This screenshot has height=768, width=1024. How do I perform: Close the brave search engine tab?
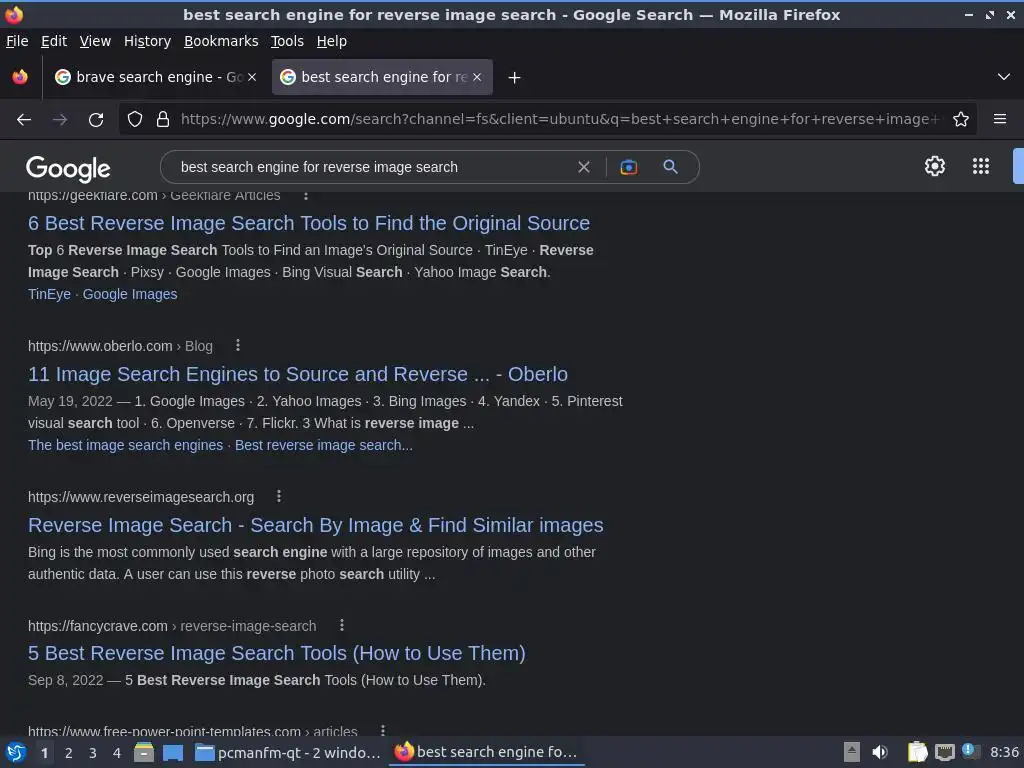pos(252,77)
